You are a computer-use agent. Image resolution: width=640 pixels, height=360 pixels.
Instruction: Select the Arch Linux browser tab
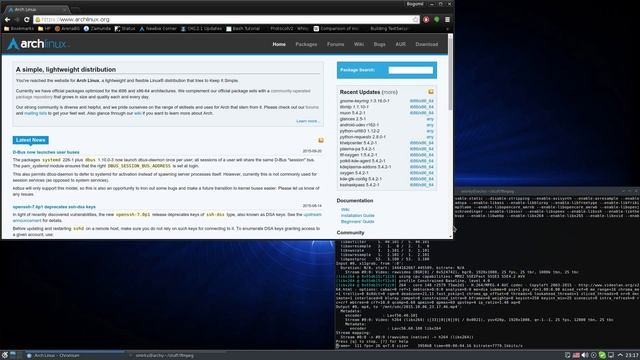pos(37,9)
